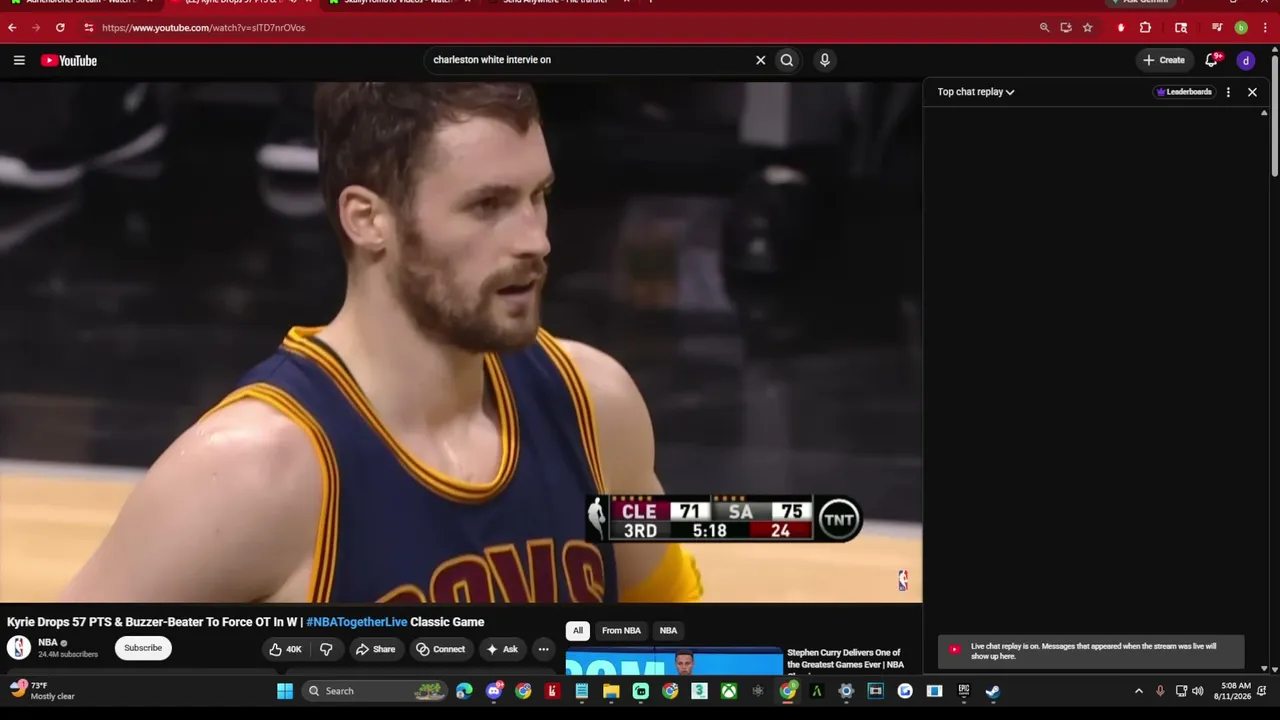Open Steam from the taskbar
The width and height of the screenshot is (1280, 720).
click(x=993, y=691)
